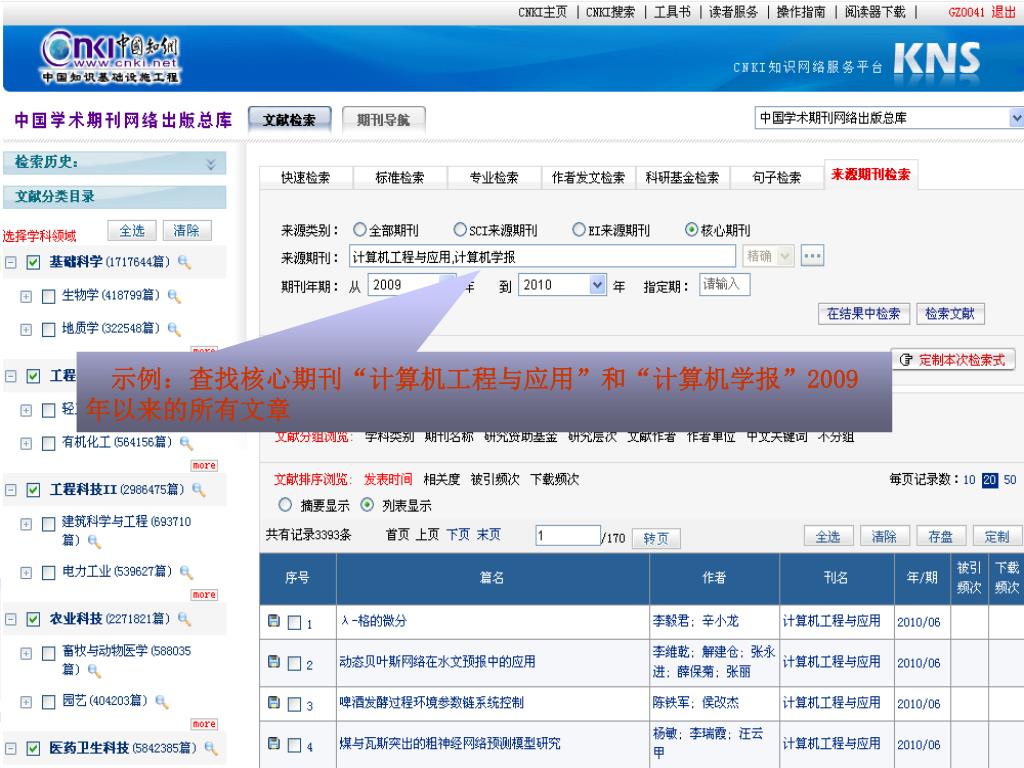This screenshot has height=768, width=1024.
Task: Toggle 基础科学 checkbox
Action: (33, 263)
